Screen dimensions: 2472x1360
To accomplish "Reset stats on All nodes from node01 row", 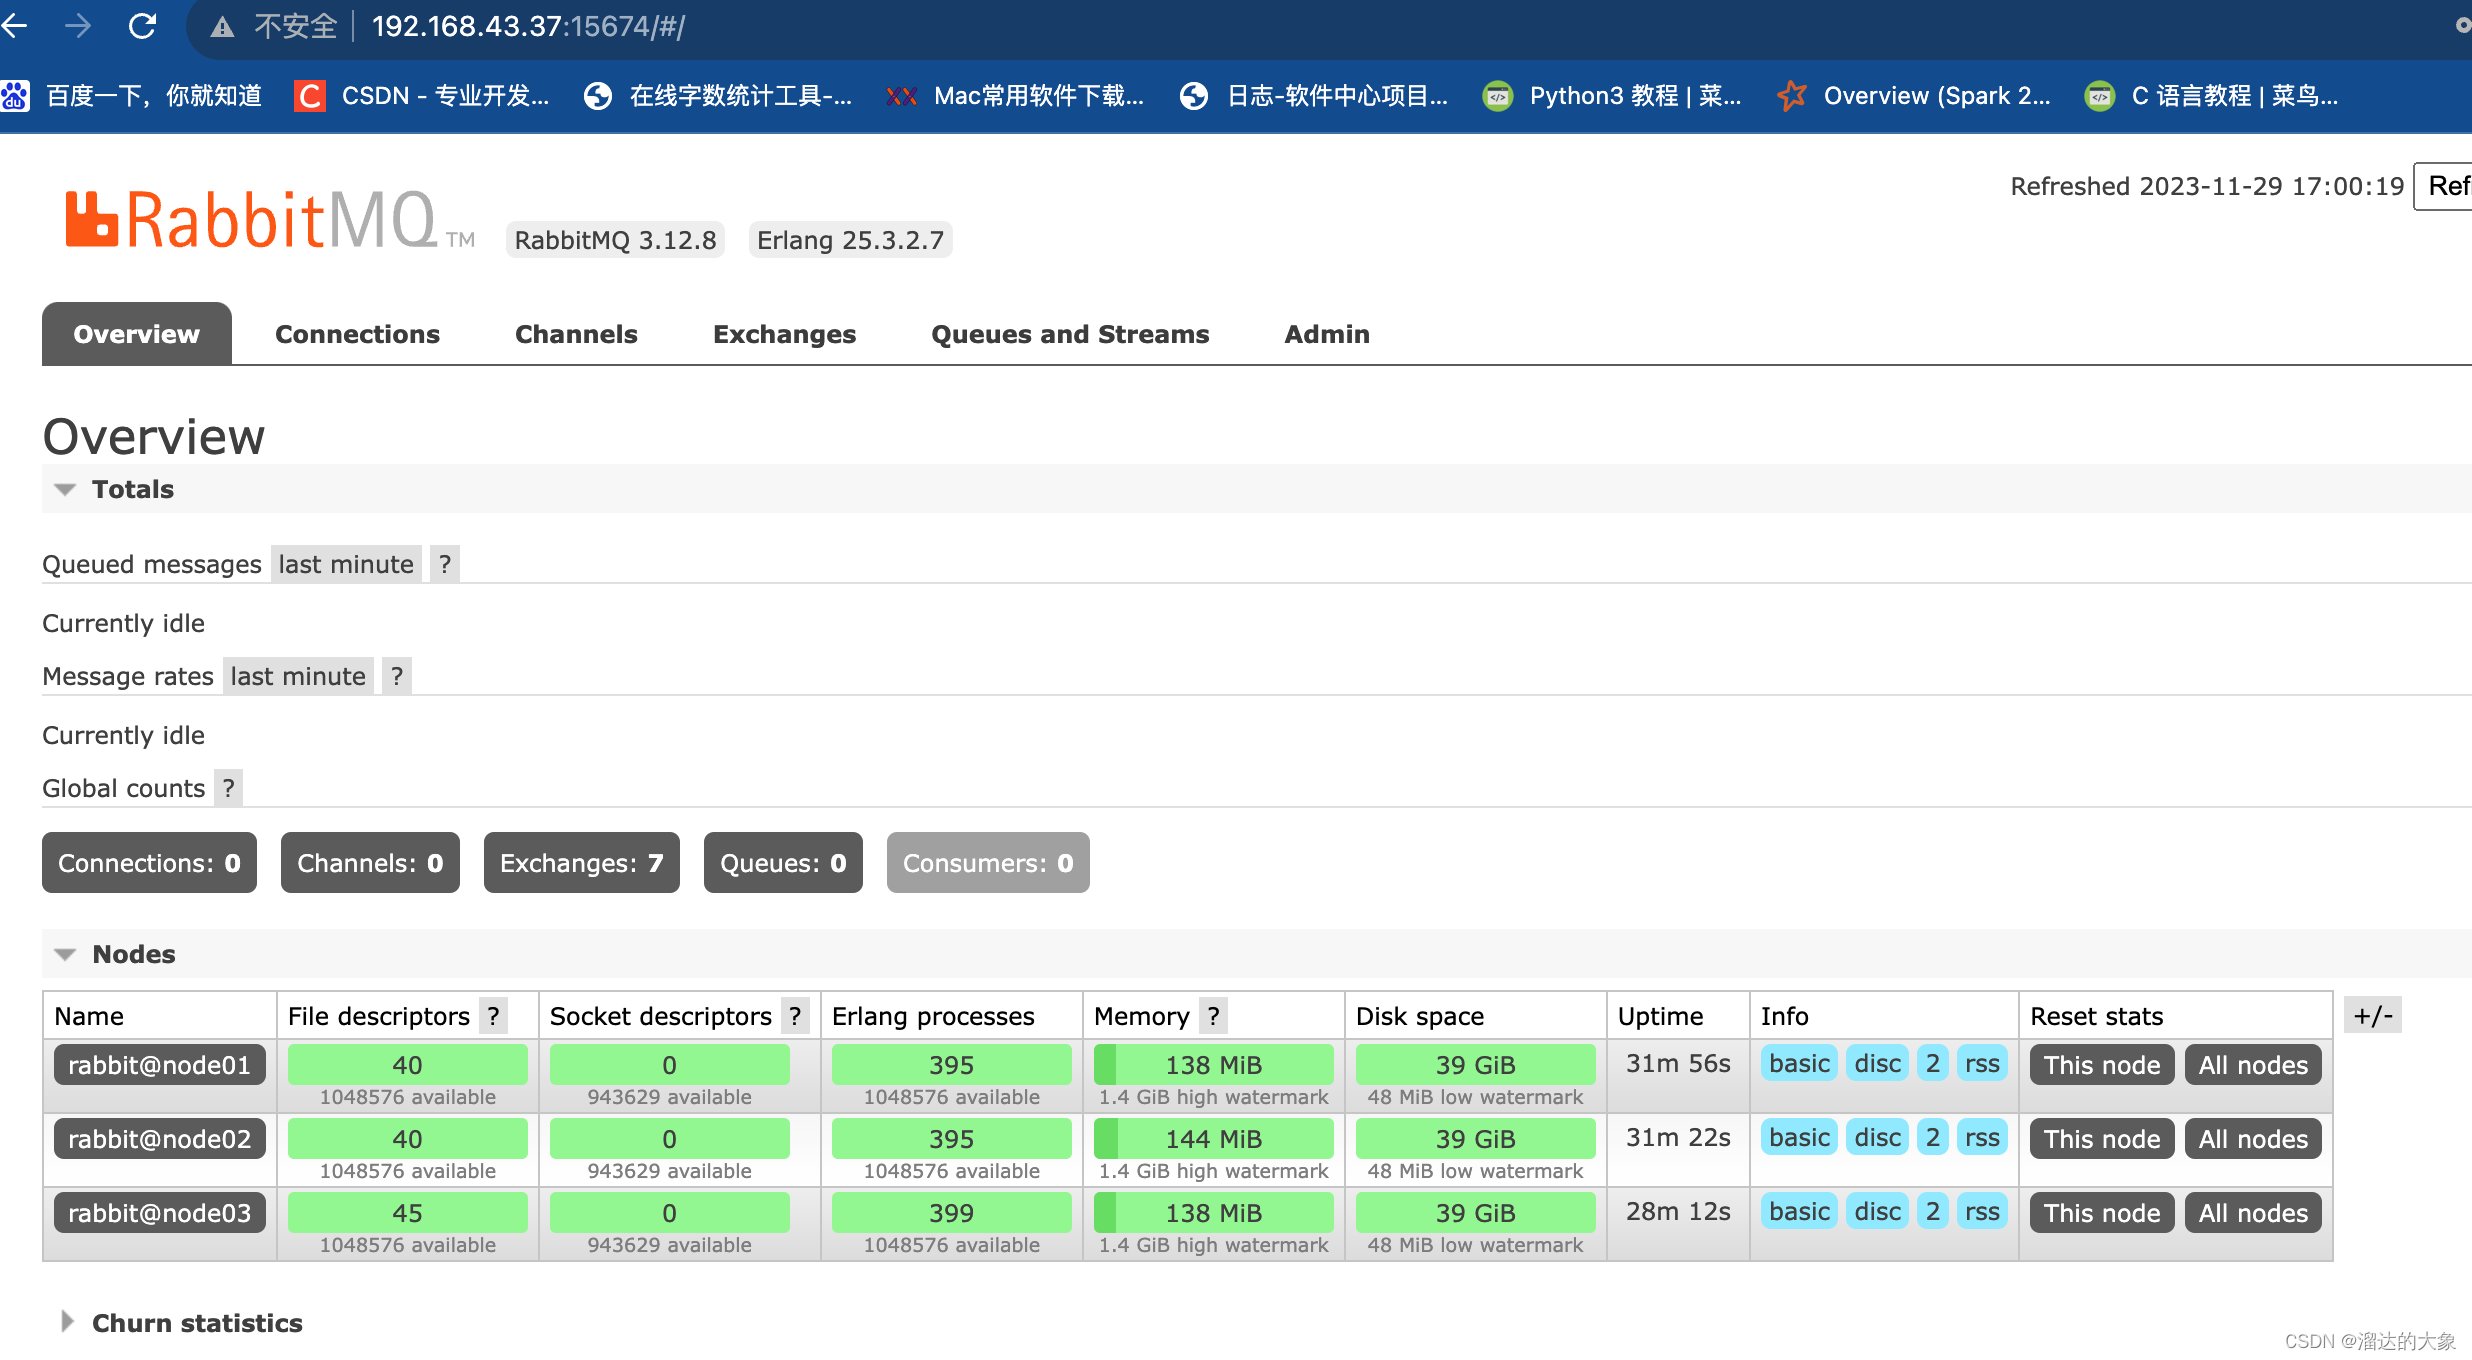I will (x=2253, y=1065).
